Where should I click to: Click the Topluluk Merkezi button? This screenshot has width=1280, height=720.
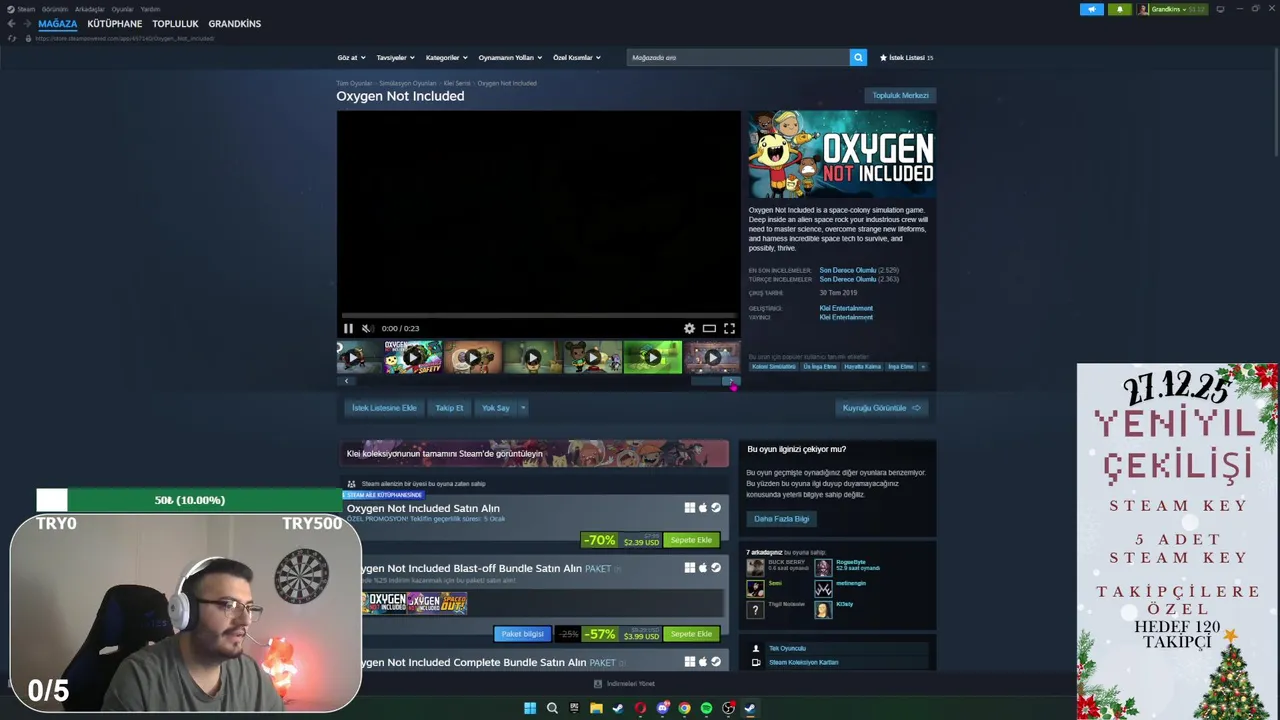(900, 96)
